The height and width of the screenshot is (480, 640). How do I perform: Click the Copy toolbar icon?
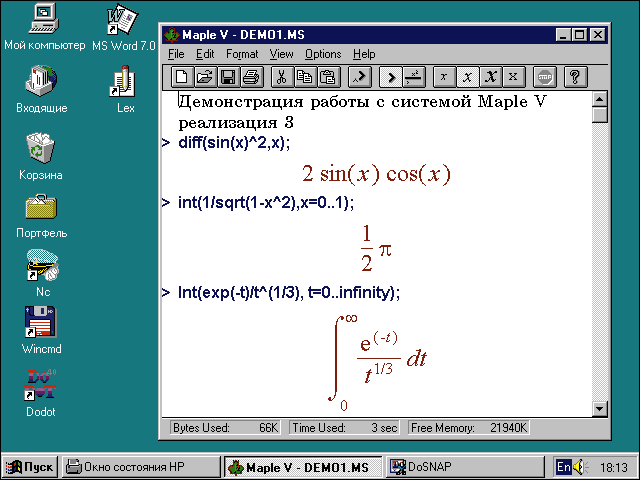(x=304, y=76)
